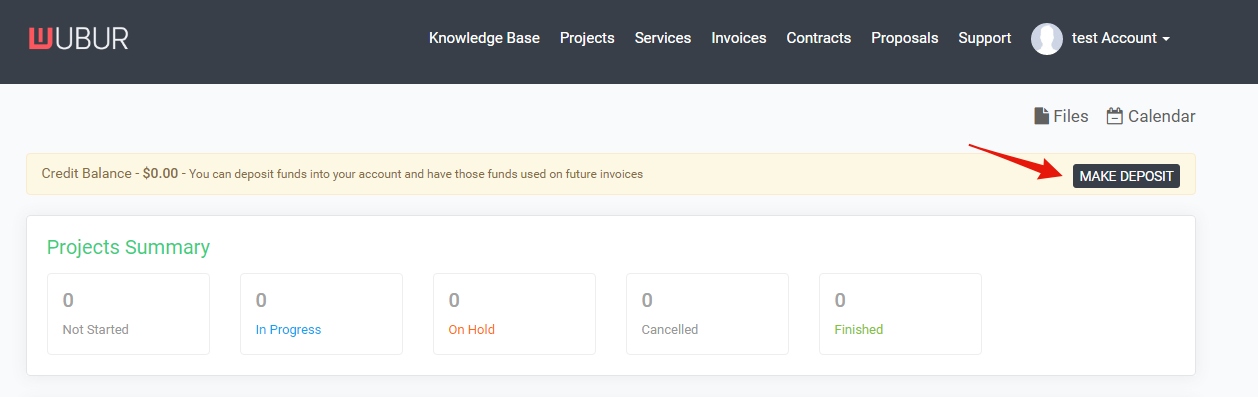Screen dimensions: 1258x397
Task: Click the WUBUR logo icon
Action: point(41,38)
